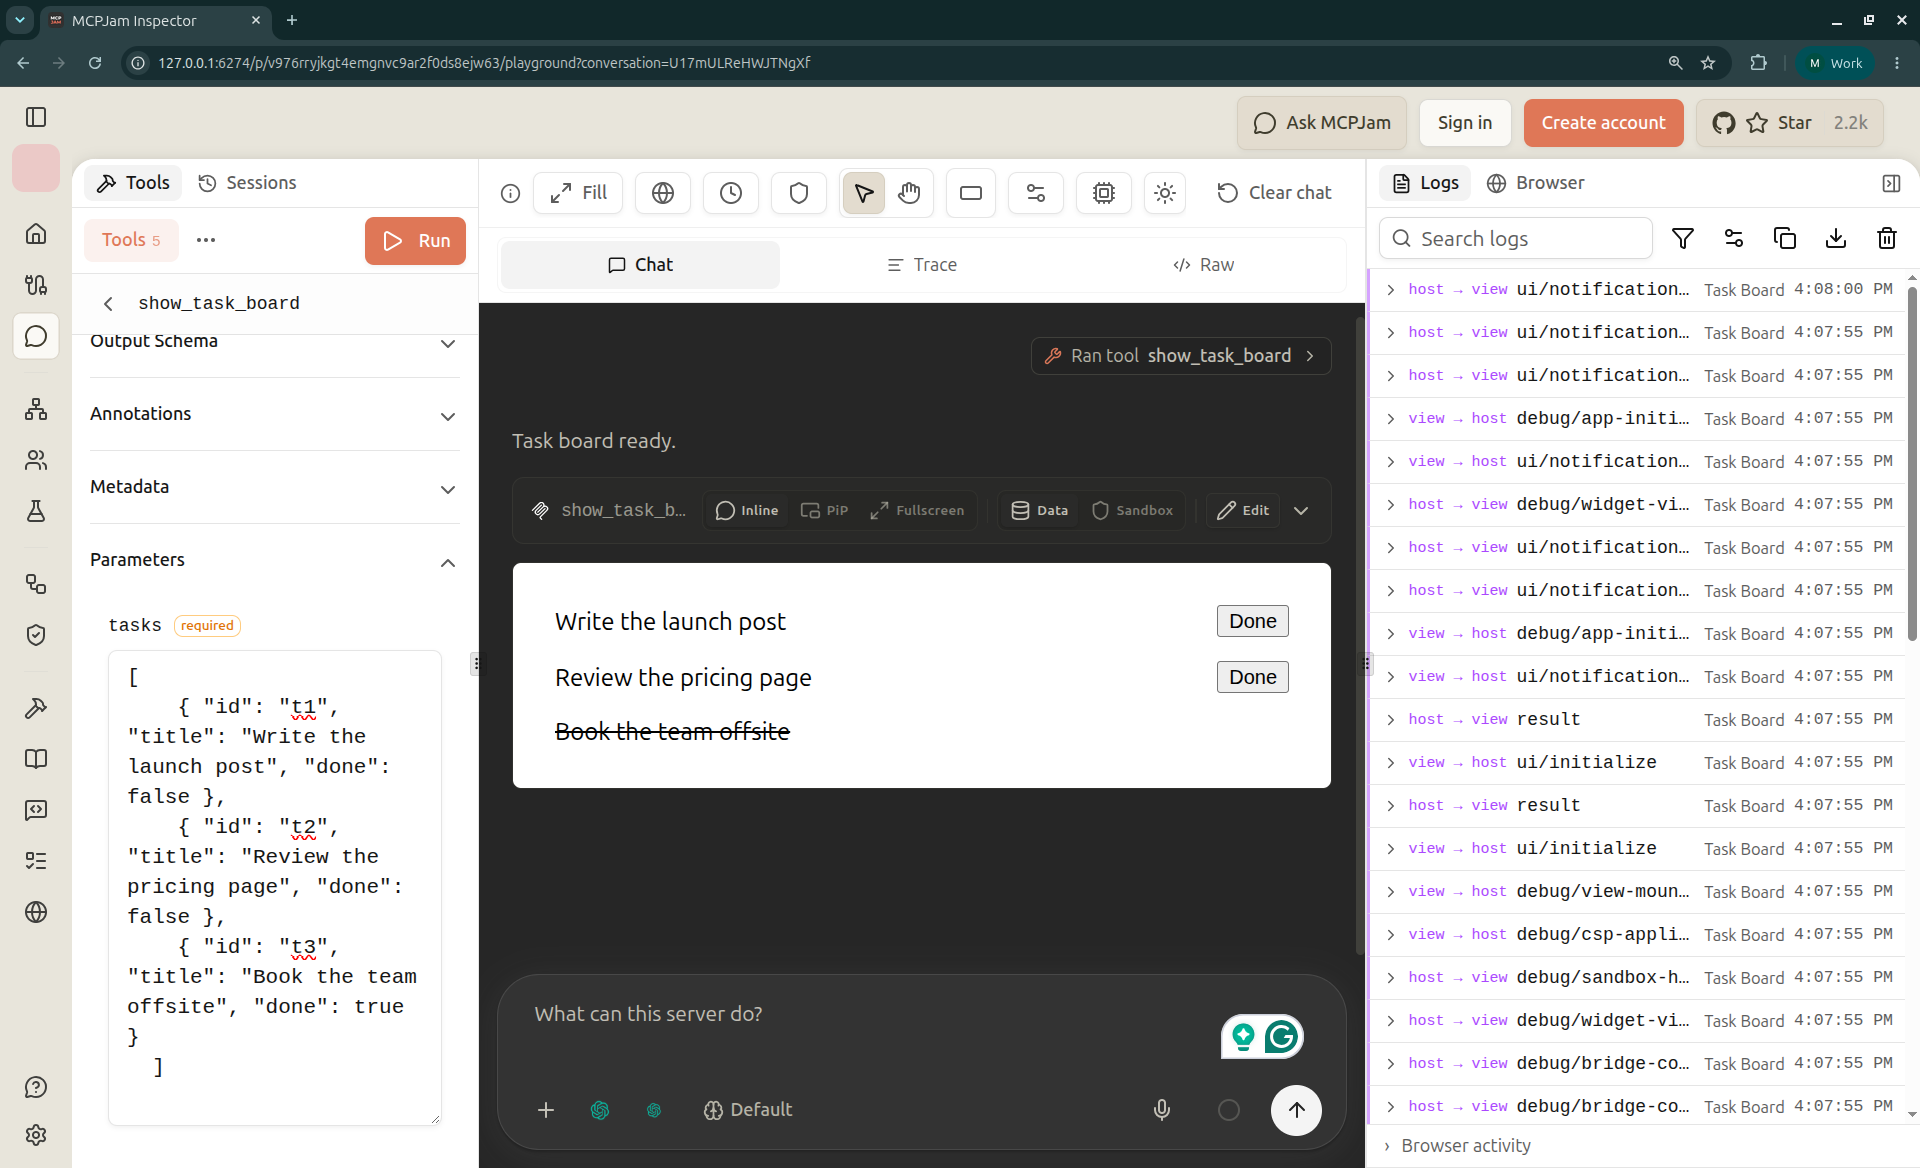
Task: Collapse the Parameters section
Action: [275, 560]
